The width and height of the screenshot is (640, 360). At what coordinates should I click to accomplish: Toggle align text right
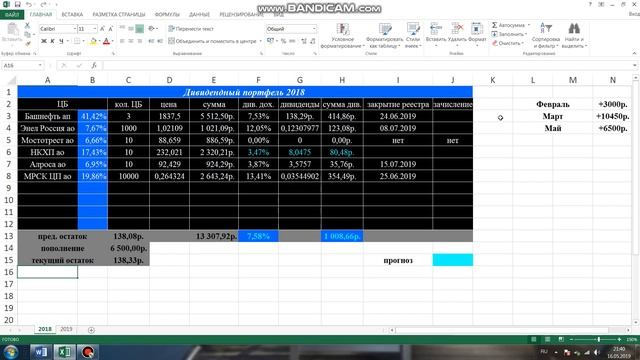click(140, 41)
